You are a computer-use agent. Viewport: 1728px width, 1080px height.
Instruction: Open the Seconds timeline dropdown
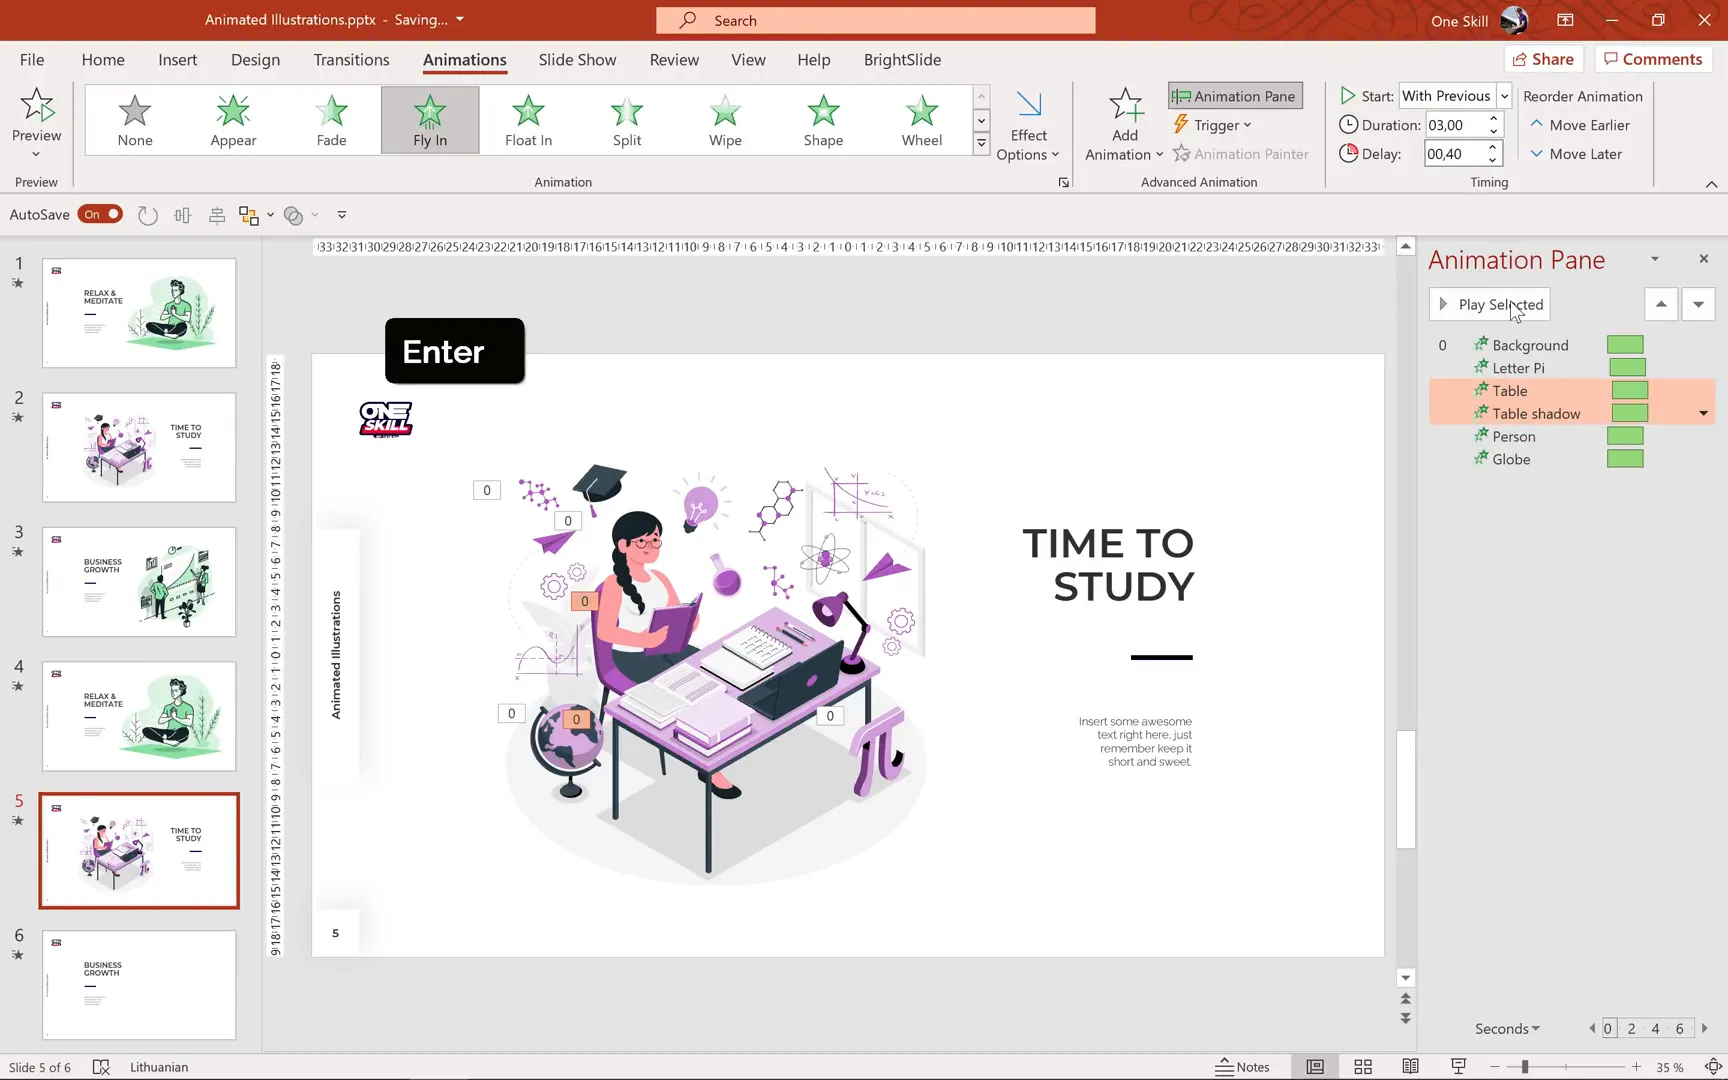(1506, 1028)
